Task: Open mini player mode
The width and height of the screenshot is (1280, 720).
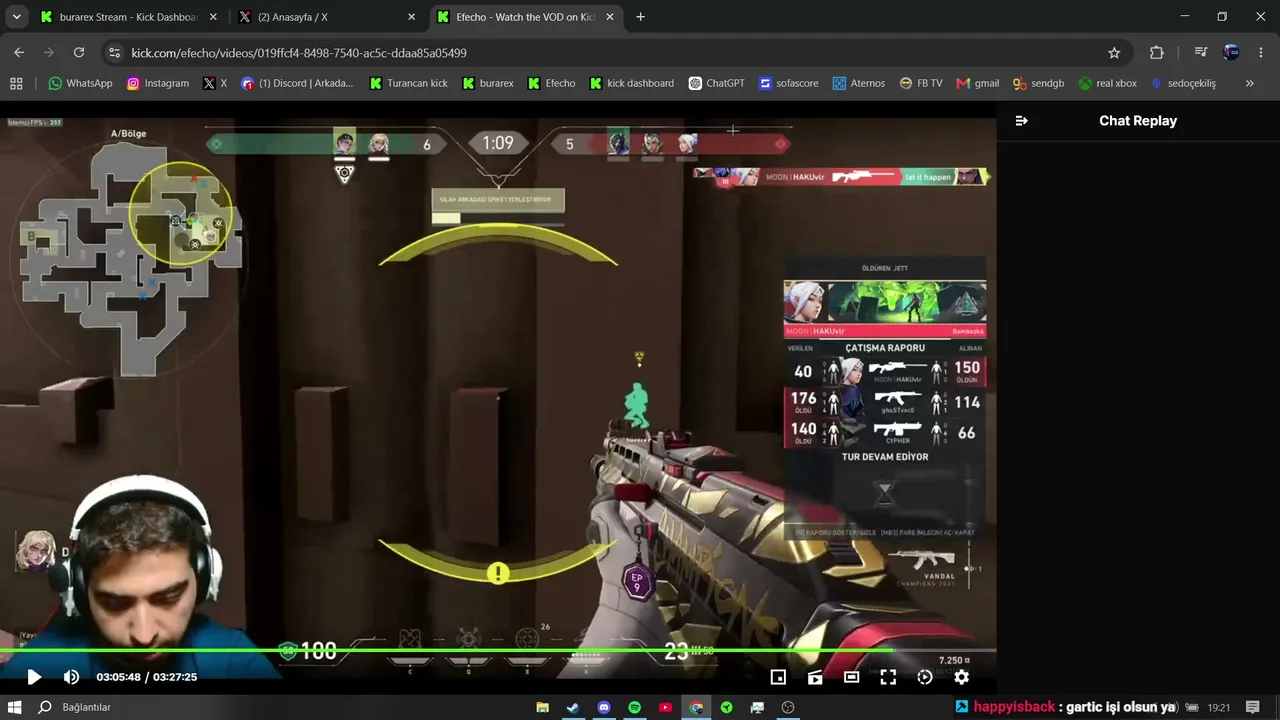Action: tap(778, 677)
